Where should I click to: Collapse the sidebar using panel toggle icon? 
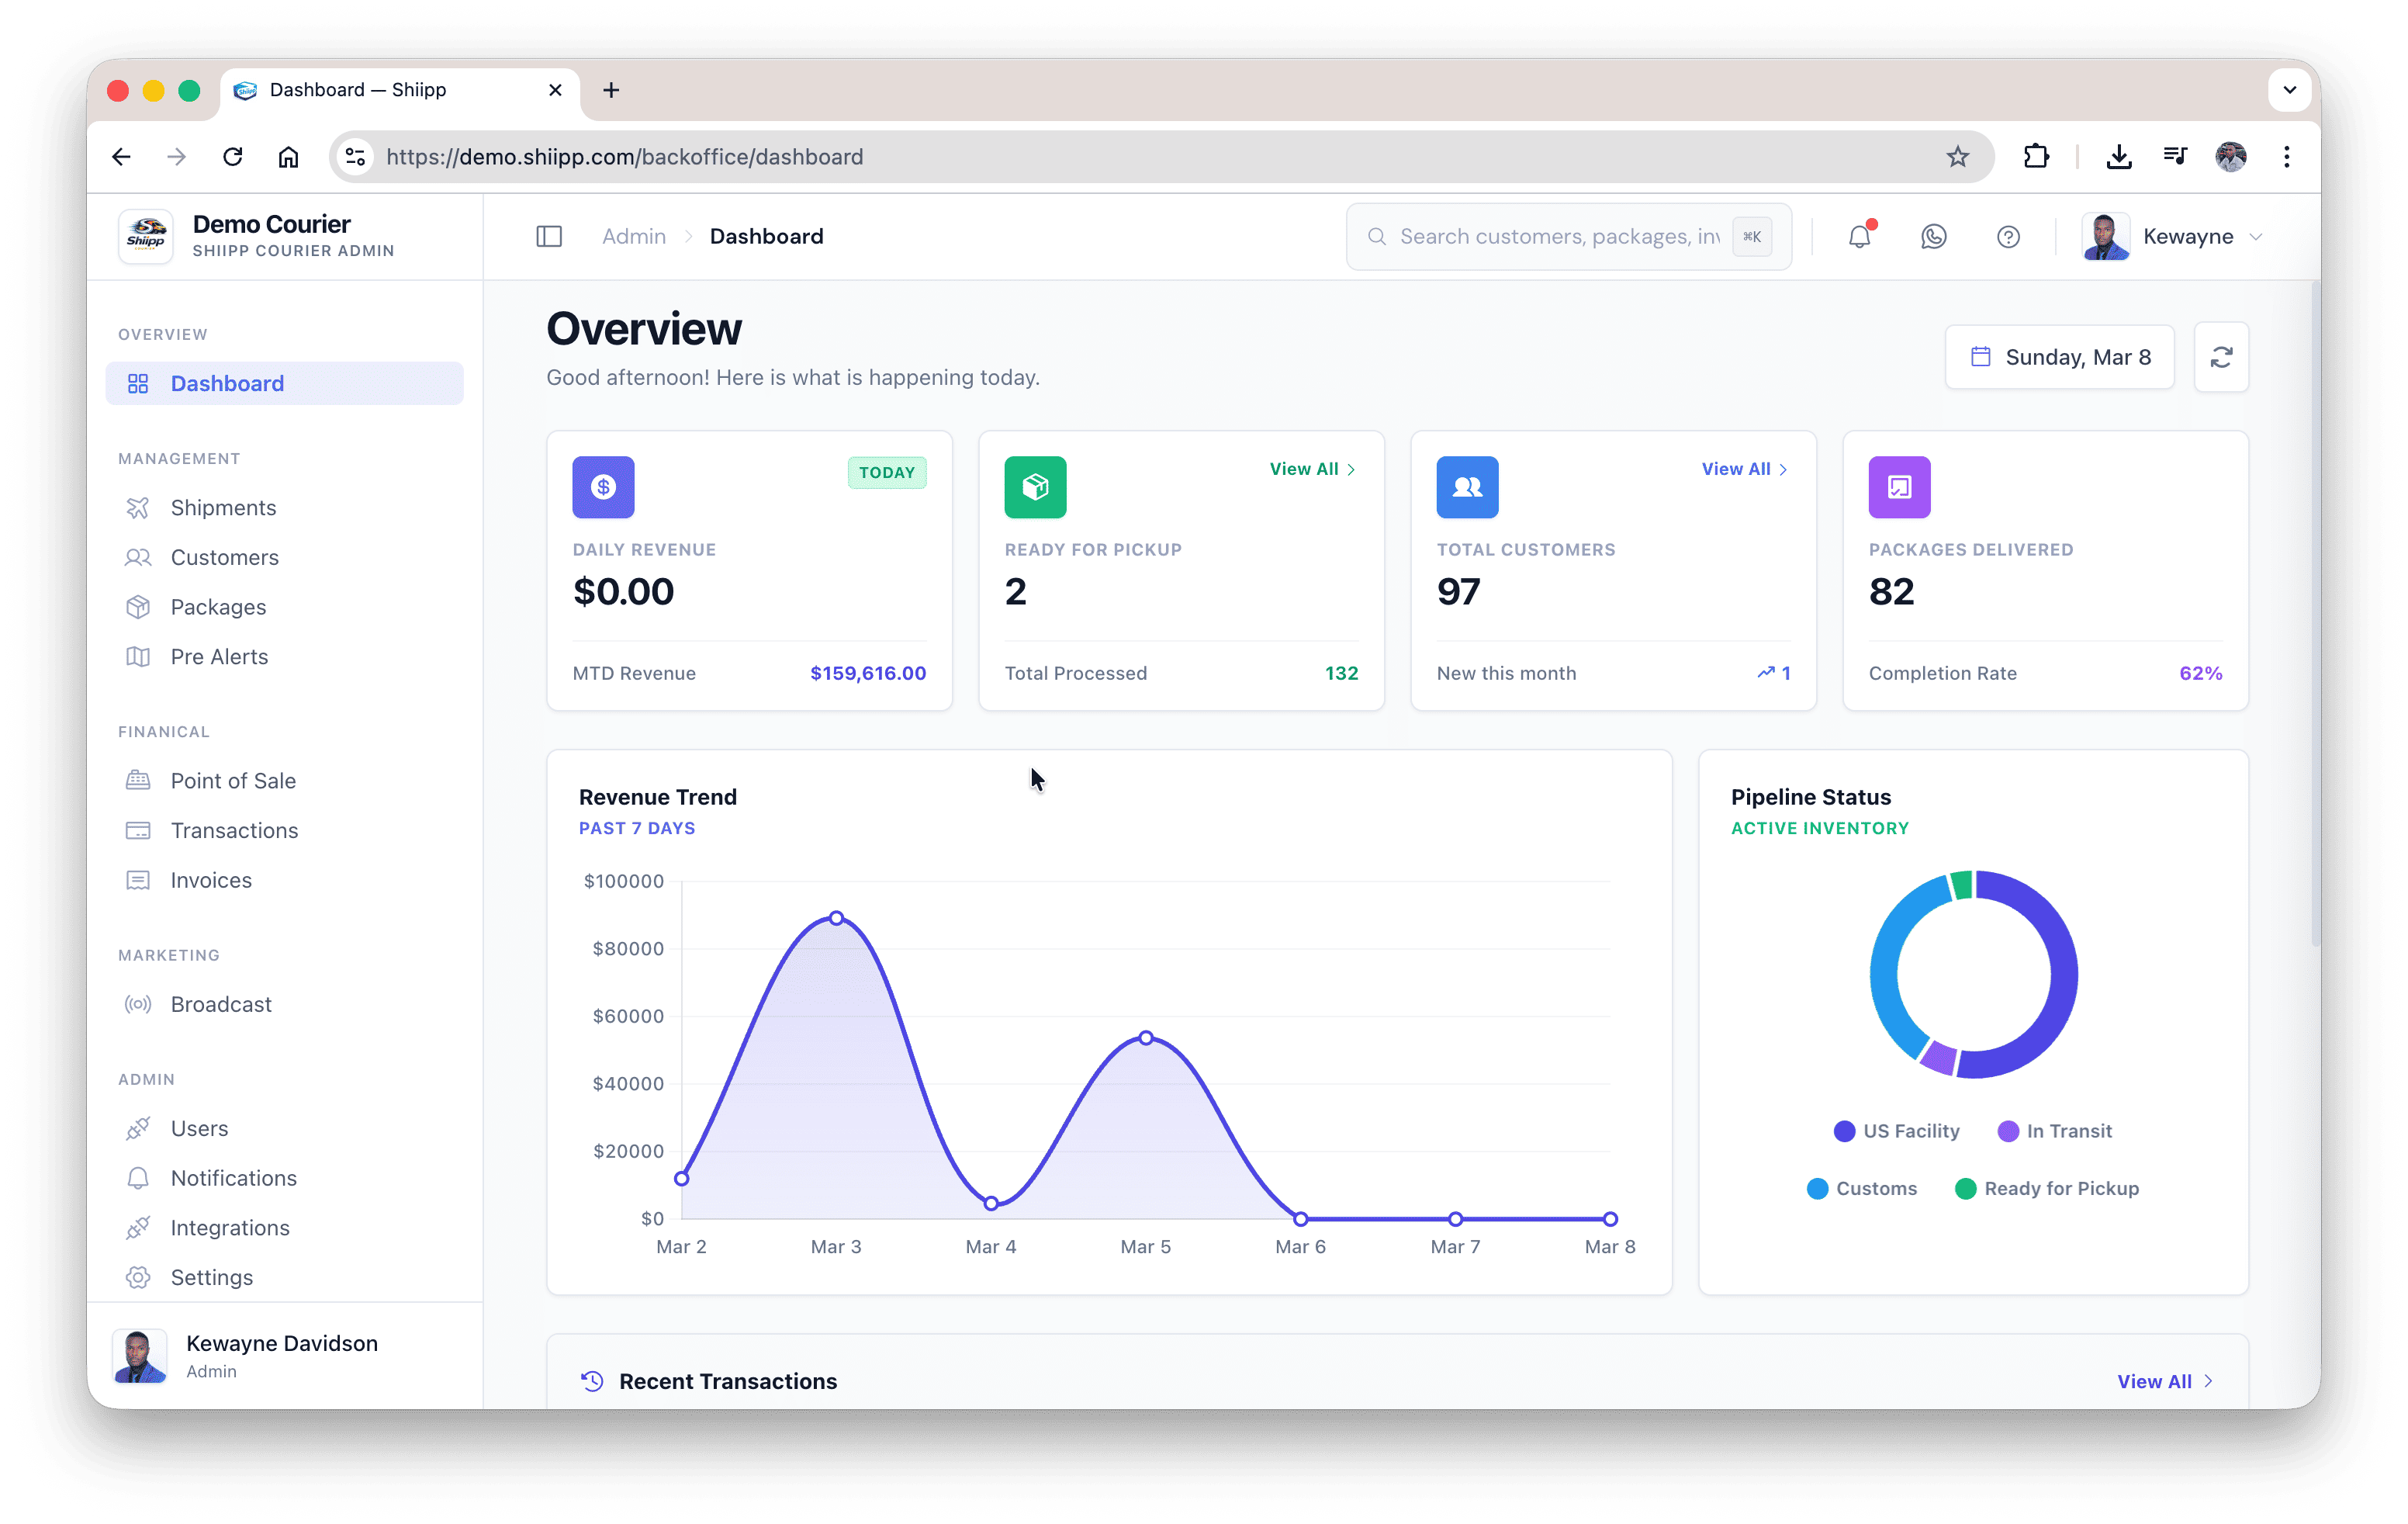click(x=550, y=236)
